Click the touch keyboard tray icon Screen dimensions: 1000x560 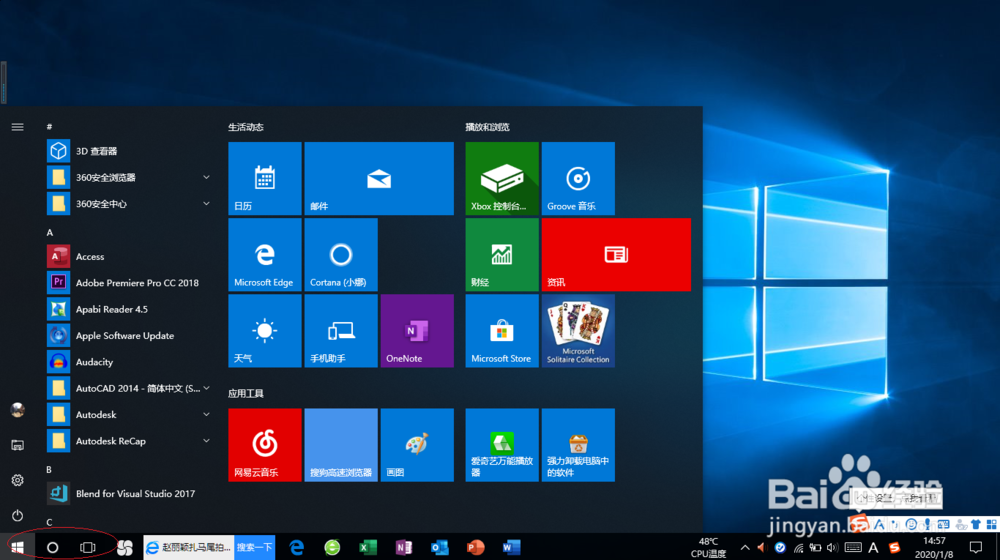(x=853, y=547)
